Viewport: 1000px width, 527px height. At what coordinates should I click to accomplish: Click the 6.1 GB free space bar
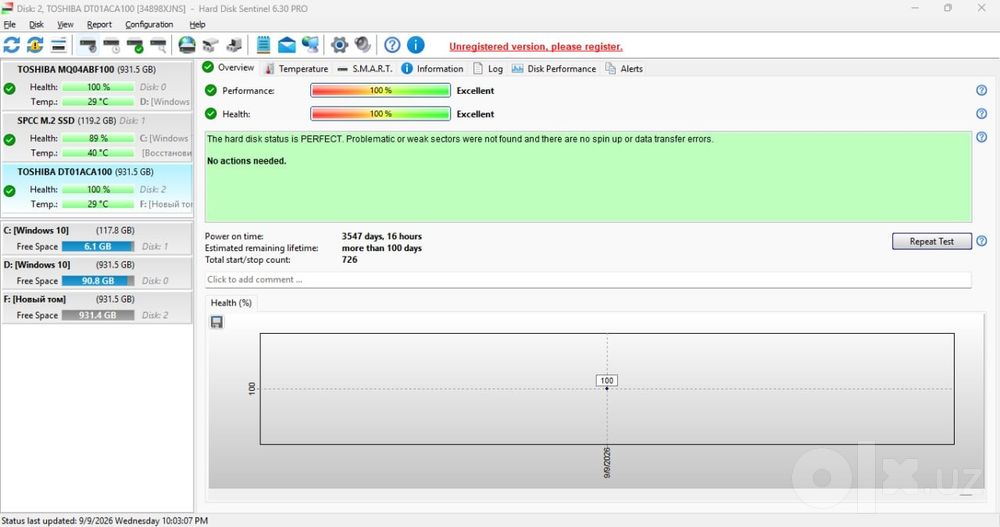pyautogui.click(x=98, y=246)
